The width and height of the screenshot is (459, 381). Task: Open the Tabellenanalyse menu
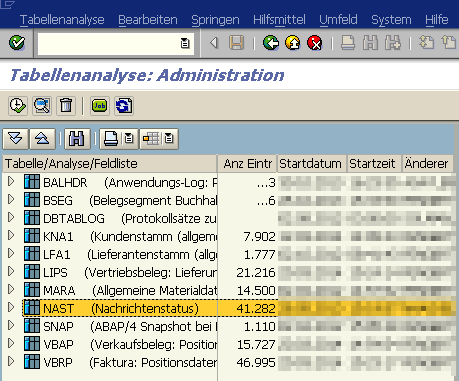click(62, 20)
